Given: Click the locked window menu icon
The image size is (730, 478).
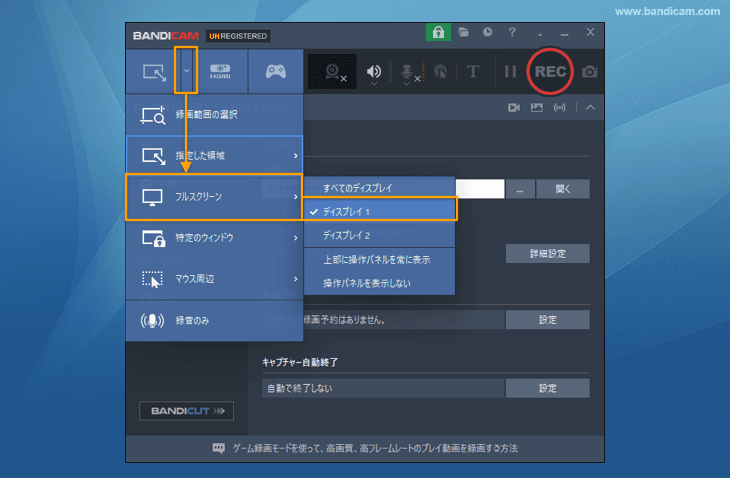Looking at the screenshot, I should 153,238.
